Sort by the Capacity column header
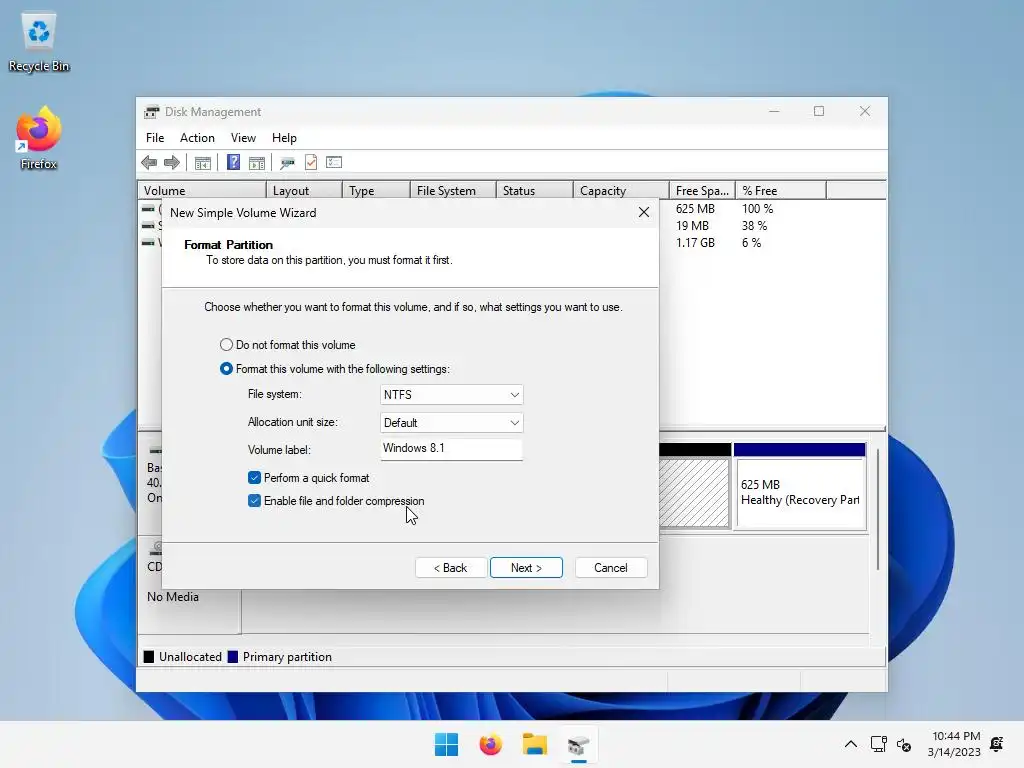This screenshot has height=768, width=1024. pos(620,191)
